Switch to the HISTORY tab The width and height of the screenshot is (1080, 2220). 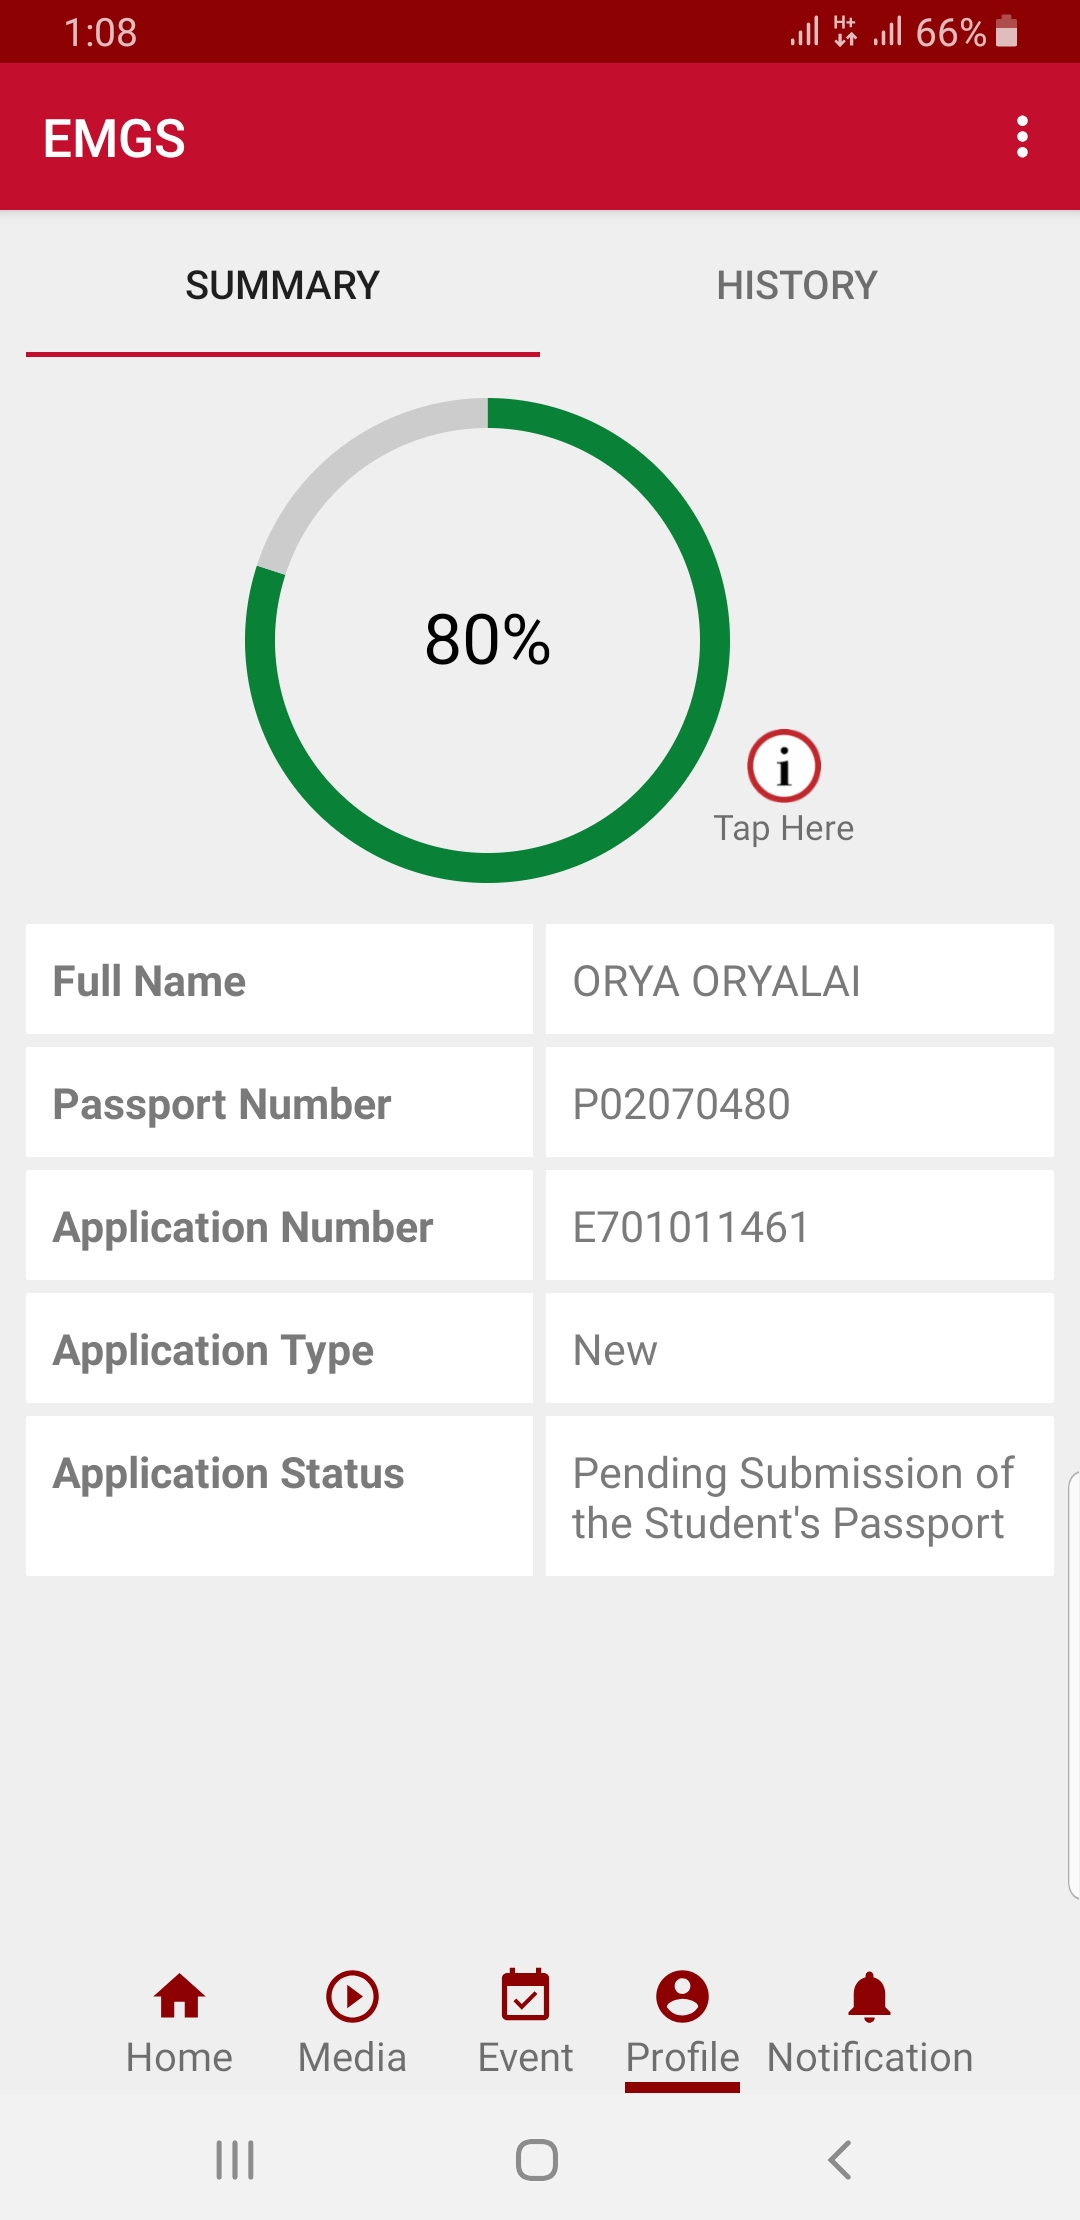[797, 286]
